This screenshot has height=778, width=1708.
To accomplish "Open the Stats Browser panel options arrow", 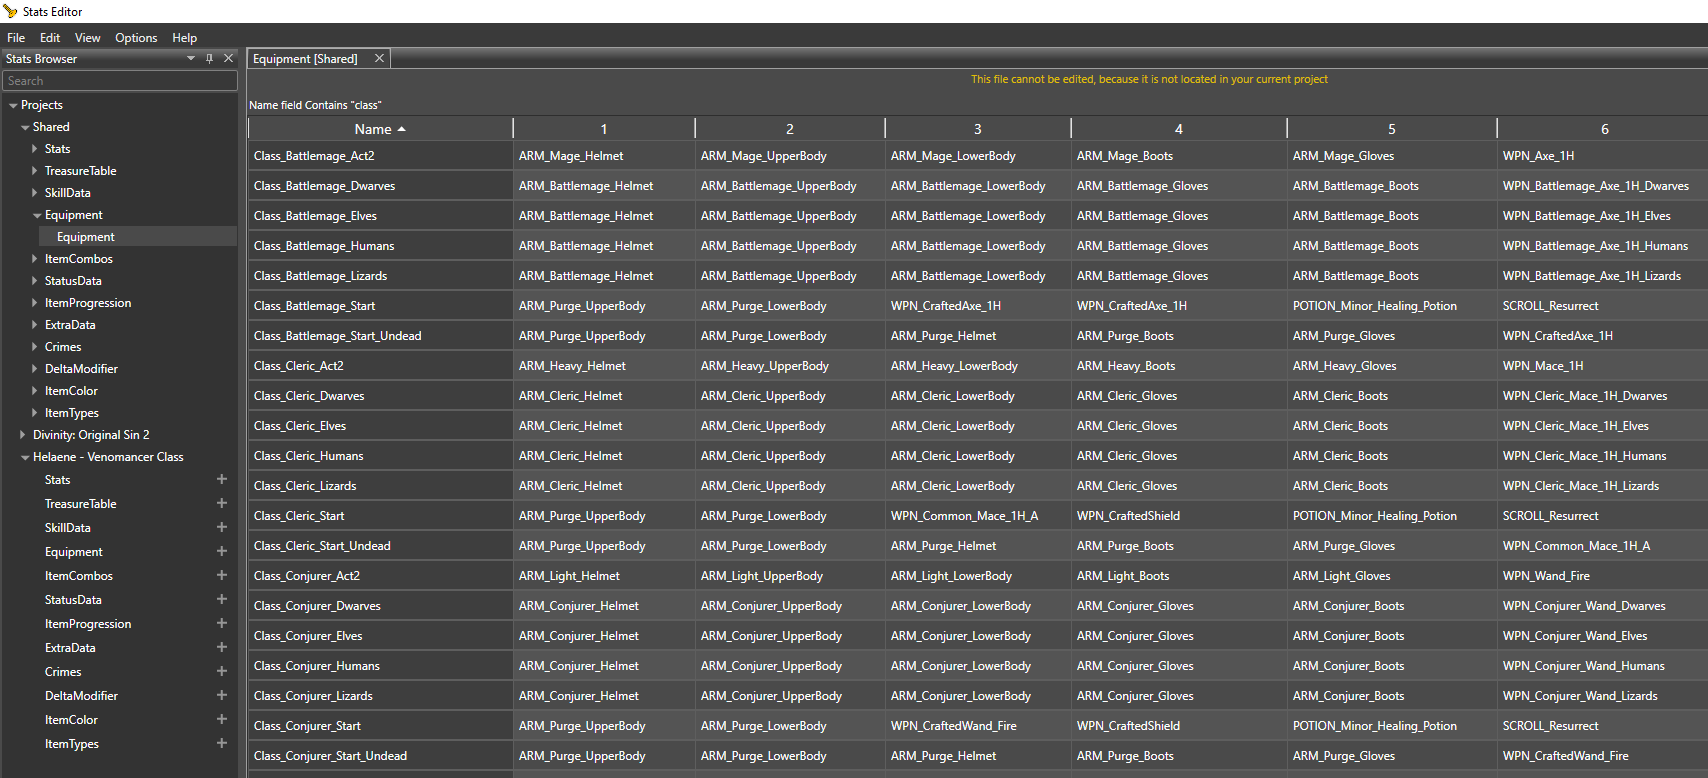I will 191,59.
